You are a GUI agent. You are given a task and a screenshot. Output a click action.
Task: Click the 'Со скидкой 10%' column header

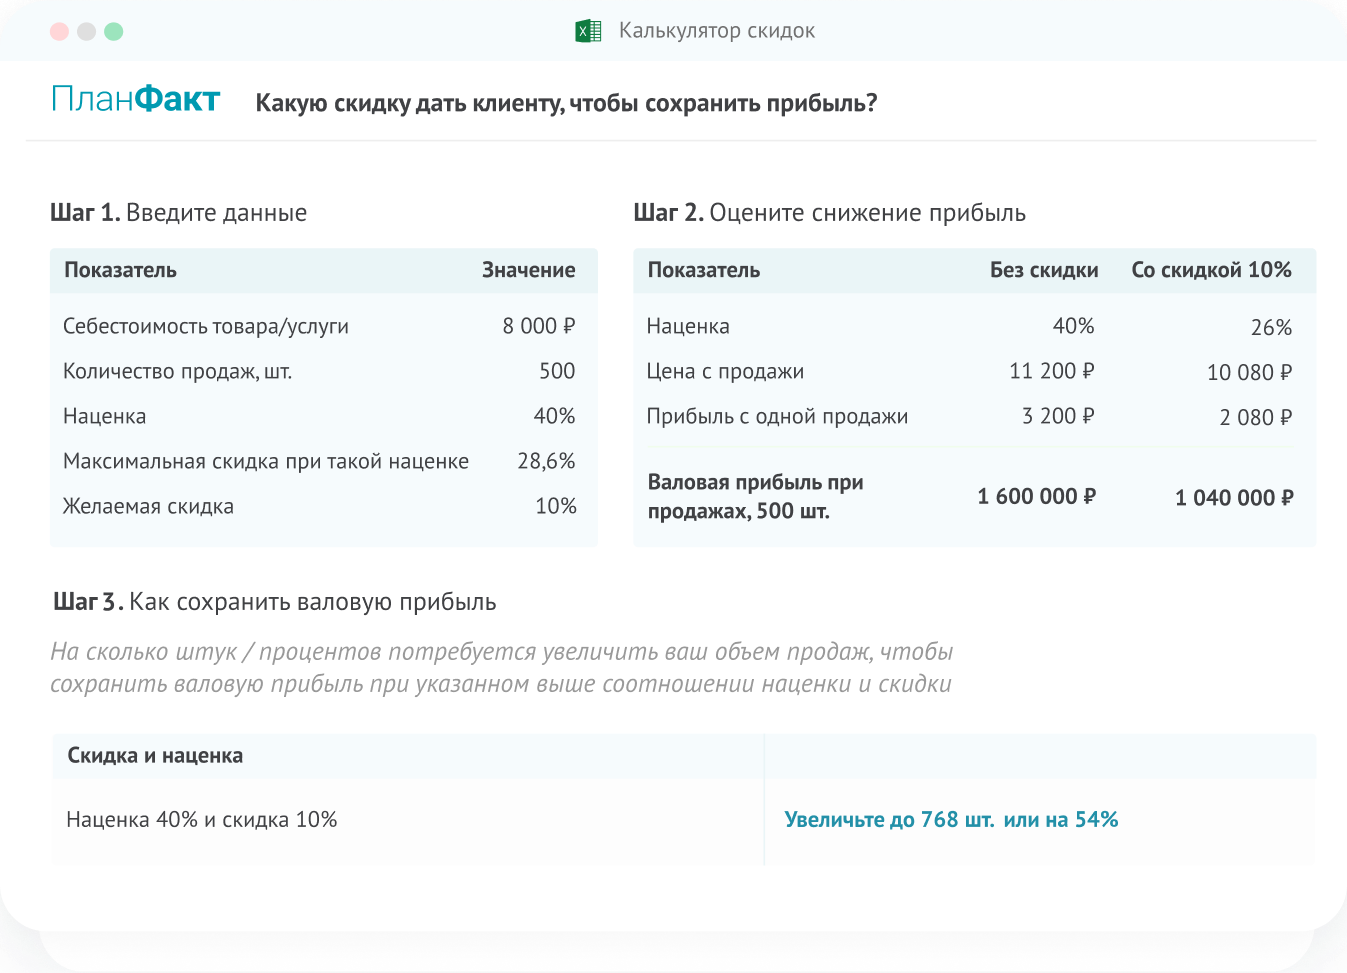point(1211,270)
